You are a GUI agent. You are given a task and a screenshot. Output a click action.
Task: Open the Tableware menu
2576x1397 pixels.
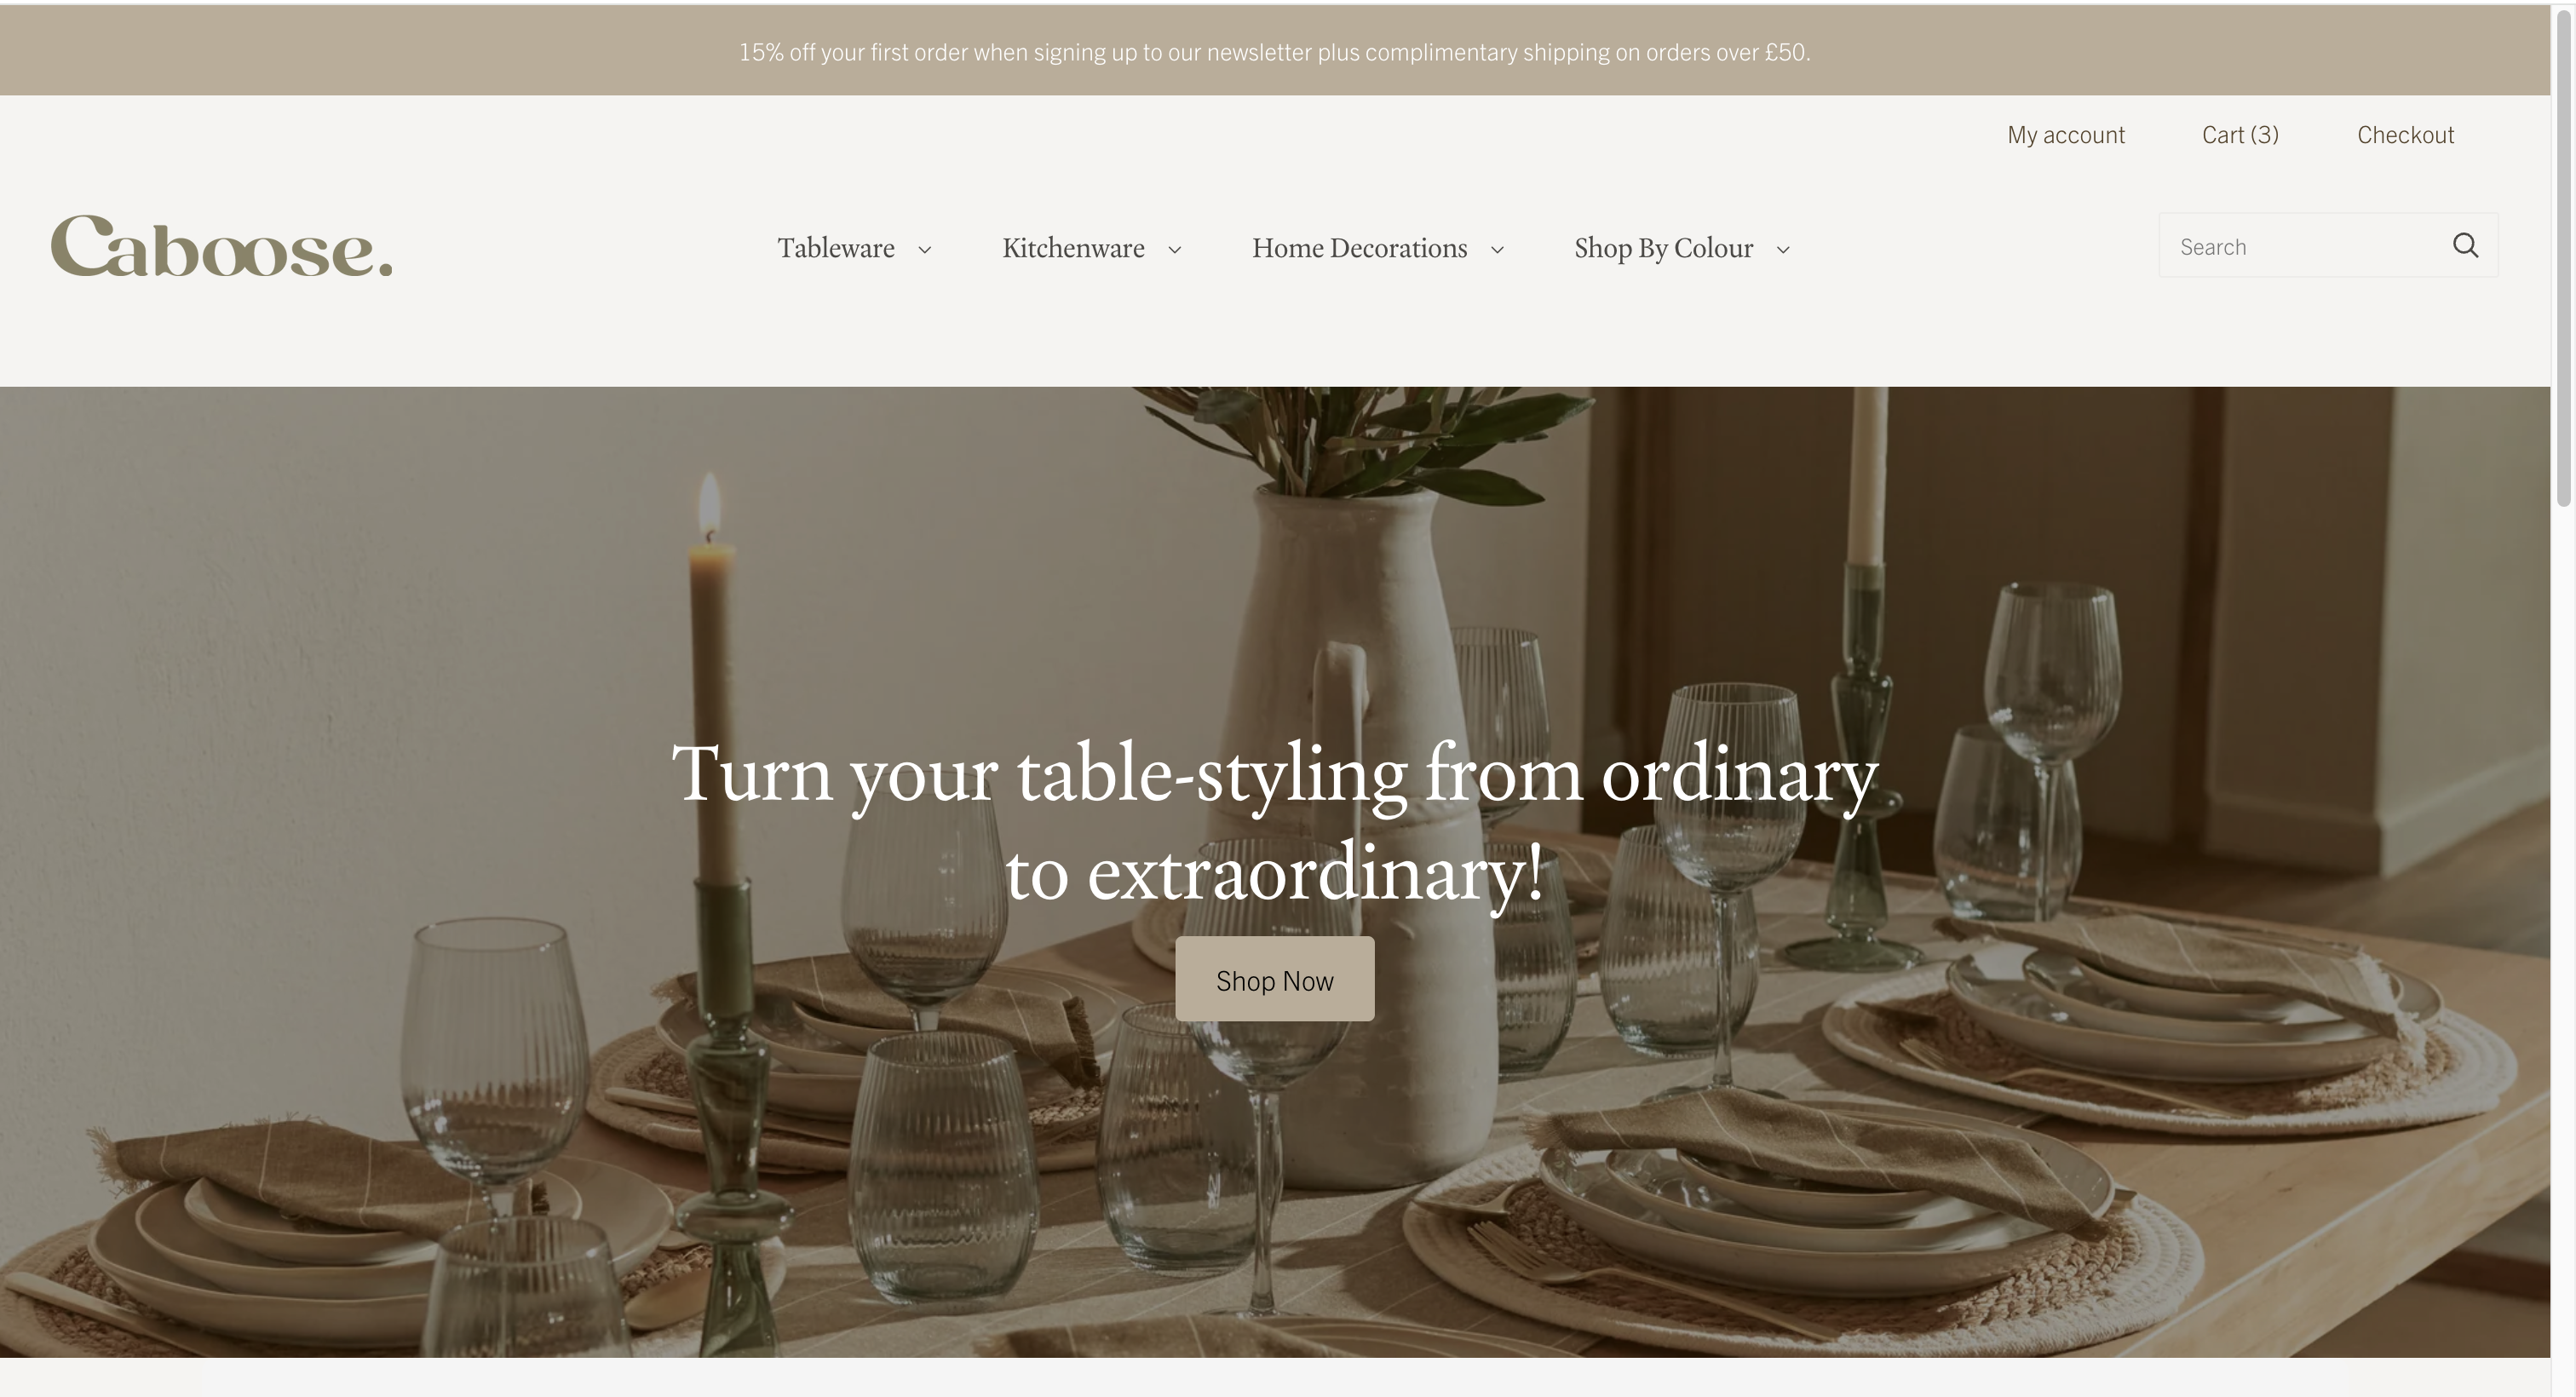pyautogui.click(x=836, y=248)
